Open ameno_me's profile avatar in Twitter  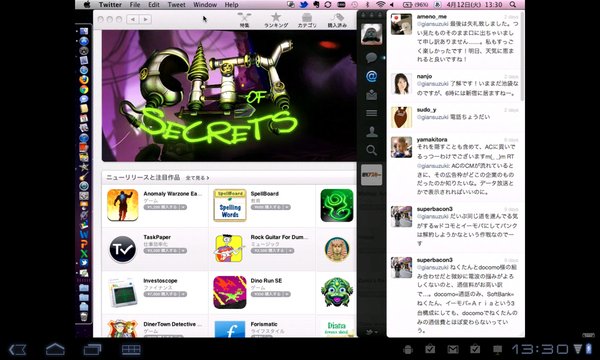401,24
